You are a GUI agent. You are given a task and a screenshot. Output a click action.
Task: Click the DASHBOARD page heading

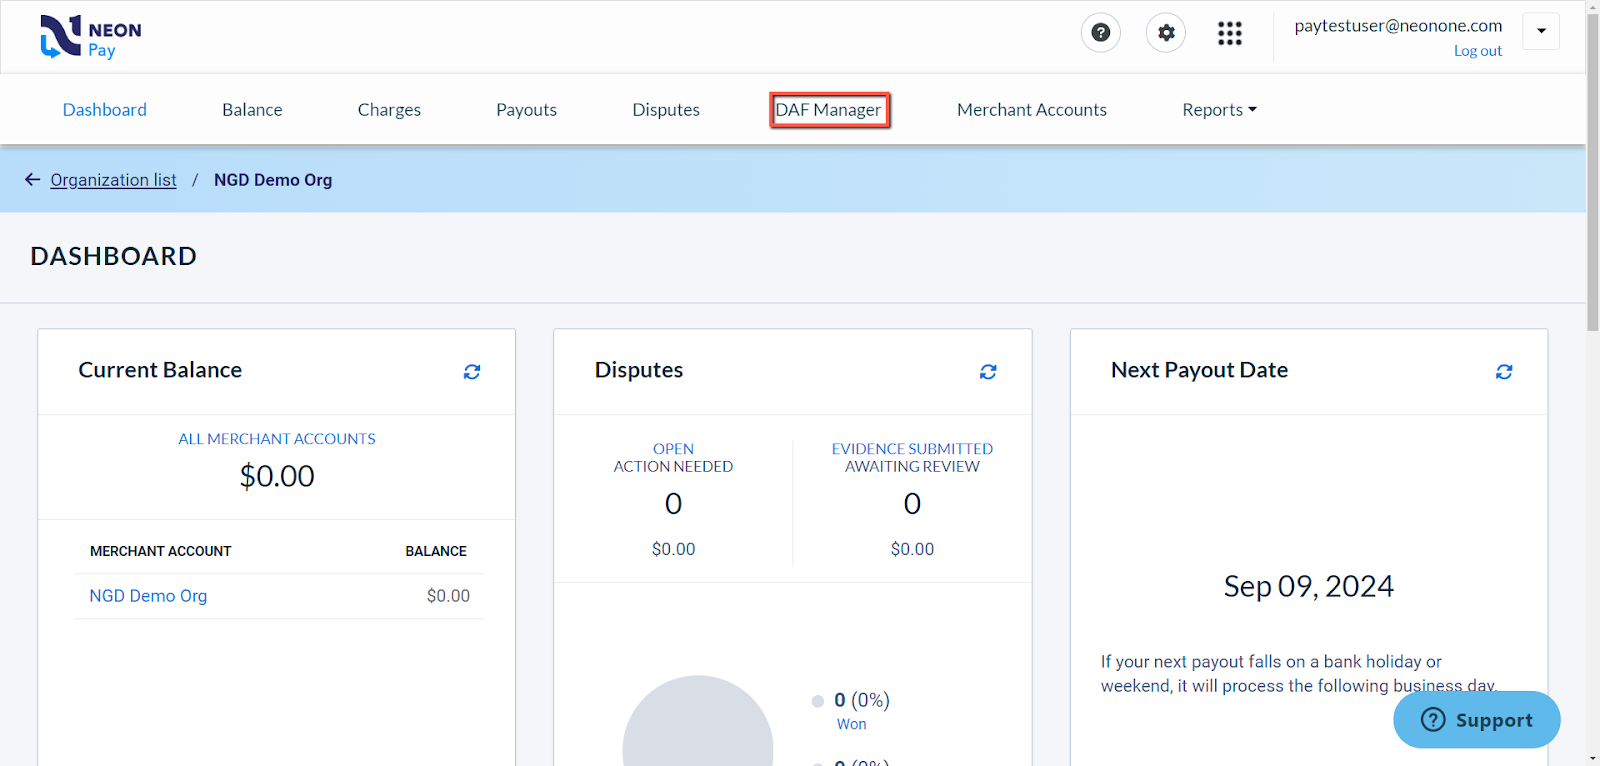point(113,256)
